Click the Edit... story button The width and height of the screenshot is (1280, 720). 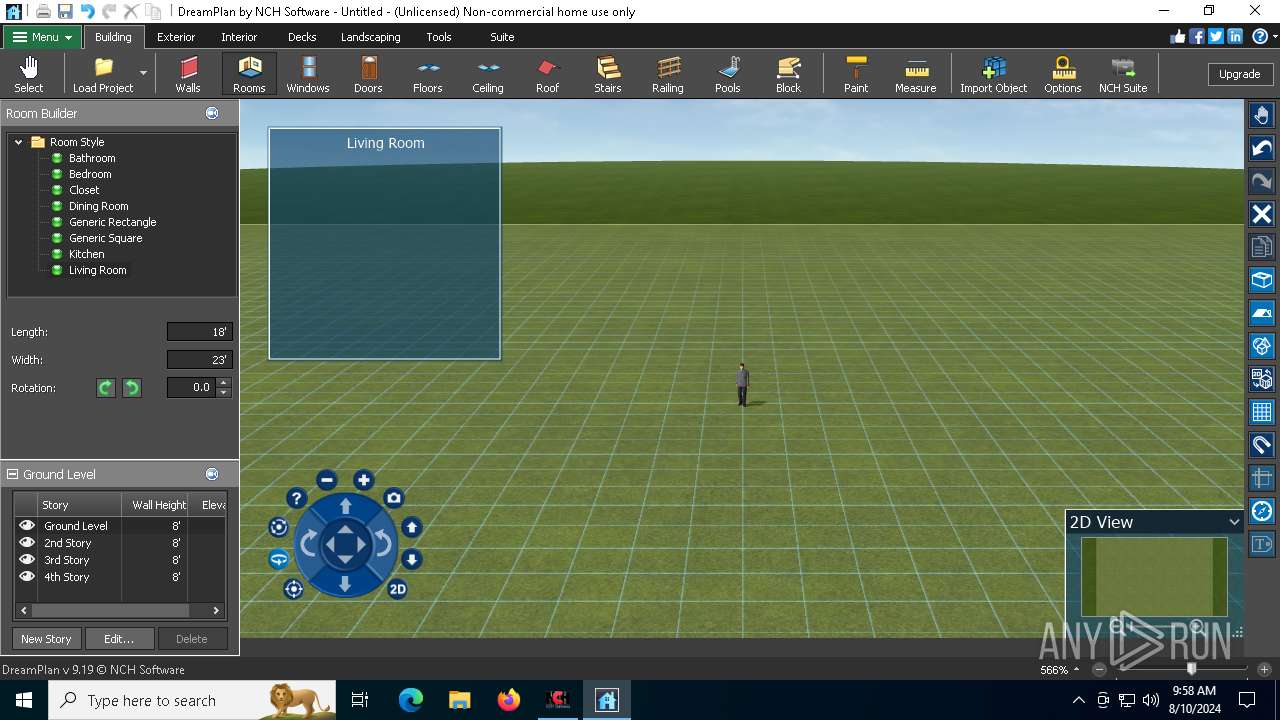tap(119, 639)
